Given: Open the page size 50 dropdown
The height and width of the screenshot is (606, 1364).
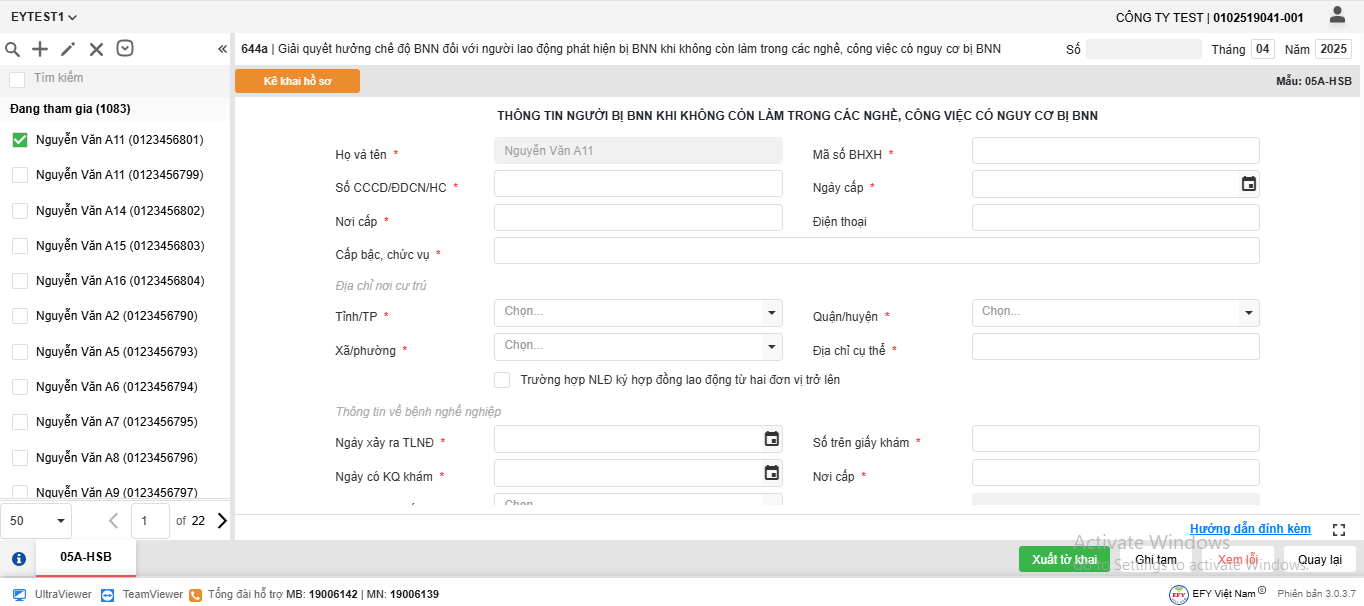Looking at the screenshot, I should pyautogui.click(x=37, y=521).
